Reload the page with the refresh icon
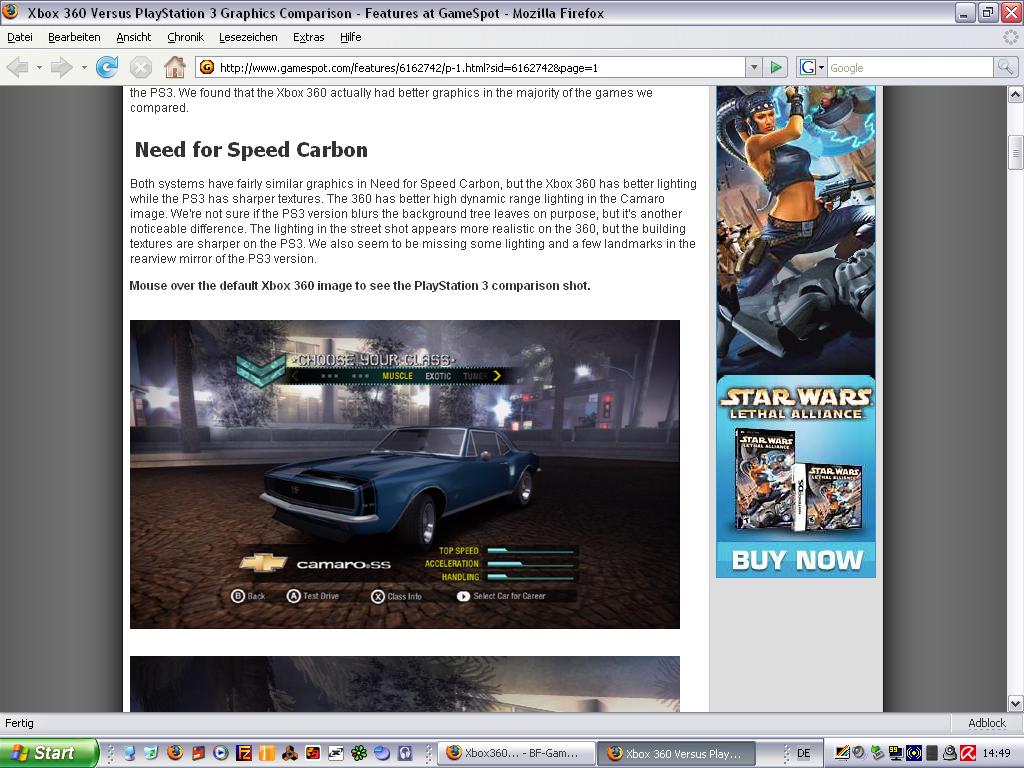Screen dimensions: 1024x768 point(106,67)
